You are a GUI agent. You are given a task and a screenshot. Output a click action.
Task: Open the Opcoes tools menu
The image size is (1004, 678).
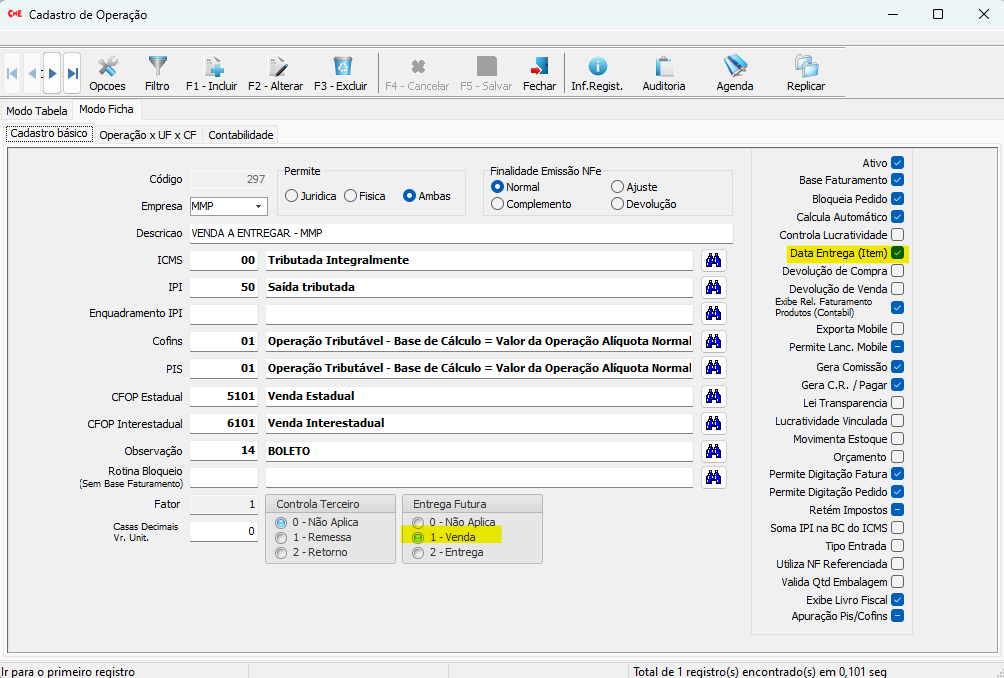pyautogui.click(x=107, y=73)
